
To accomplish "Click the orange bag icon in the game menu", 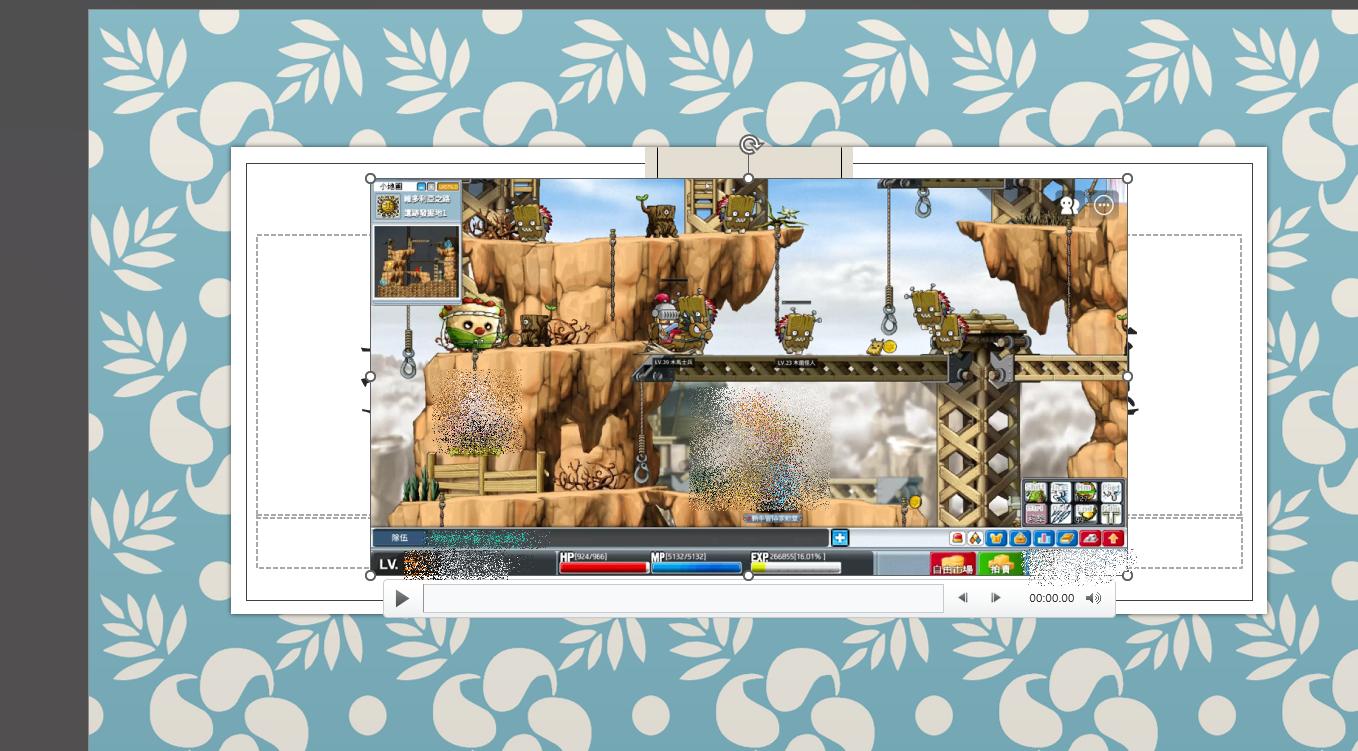I will [x=1020, y=538].
